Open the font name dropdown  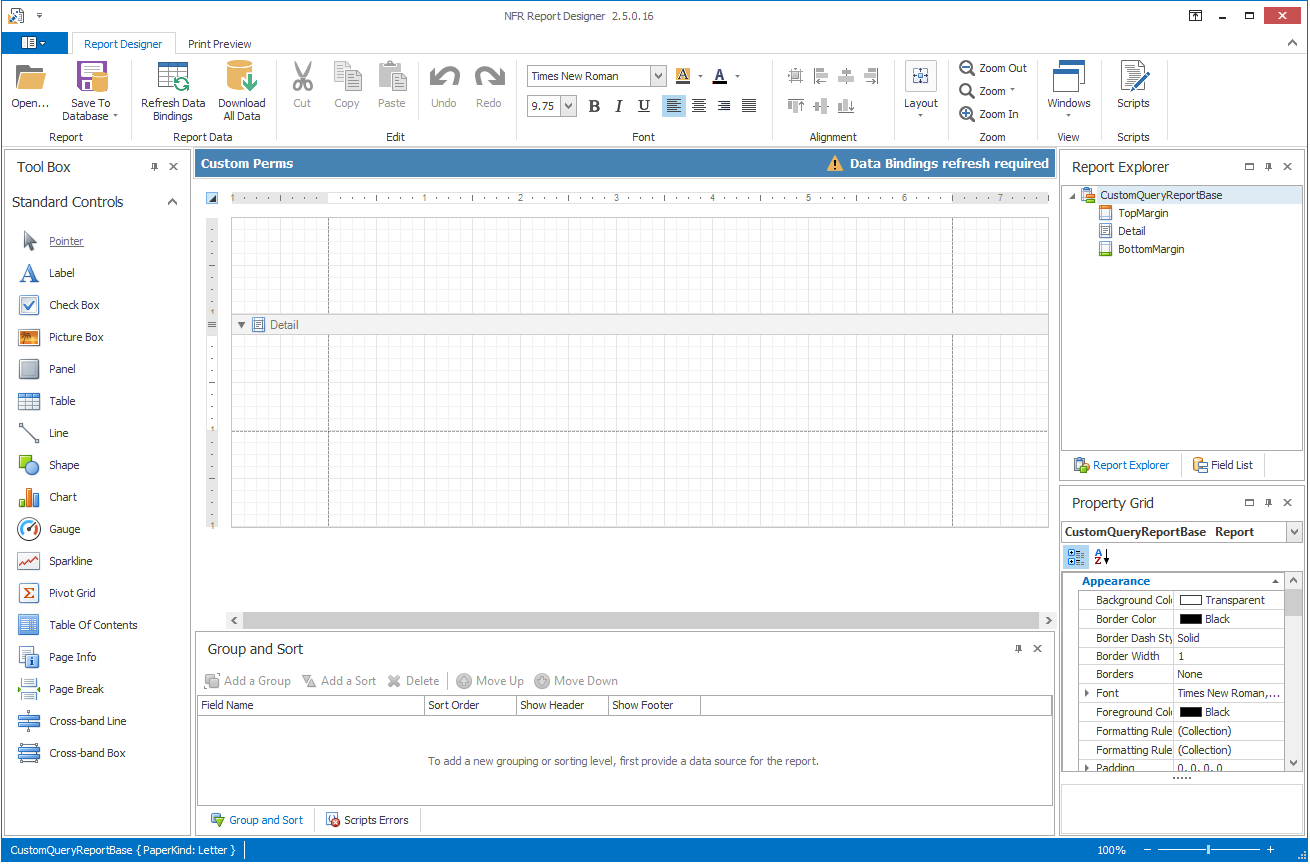658,76
